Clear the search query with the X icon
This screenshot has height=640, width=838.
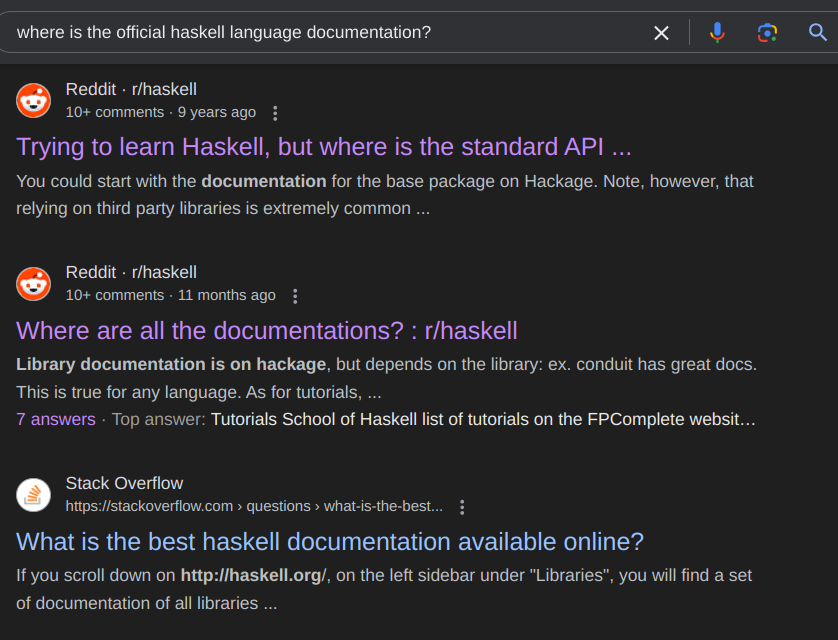661,33
